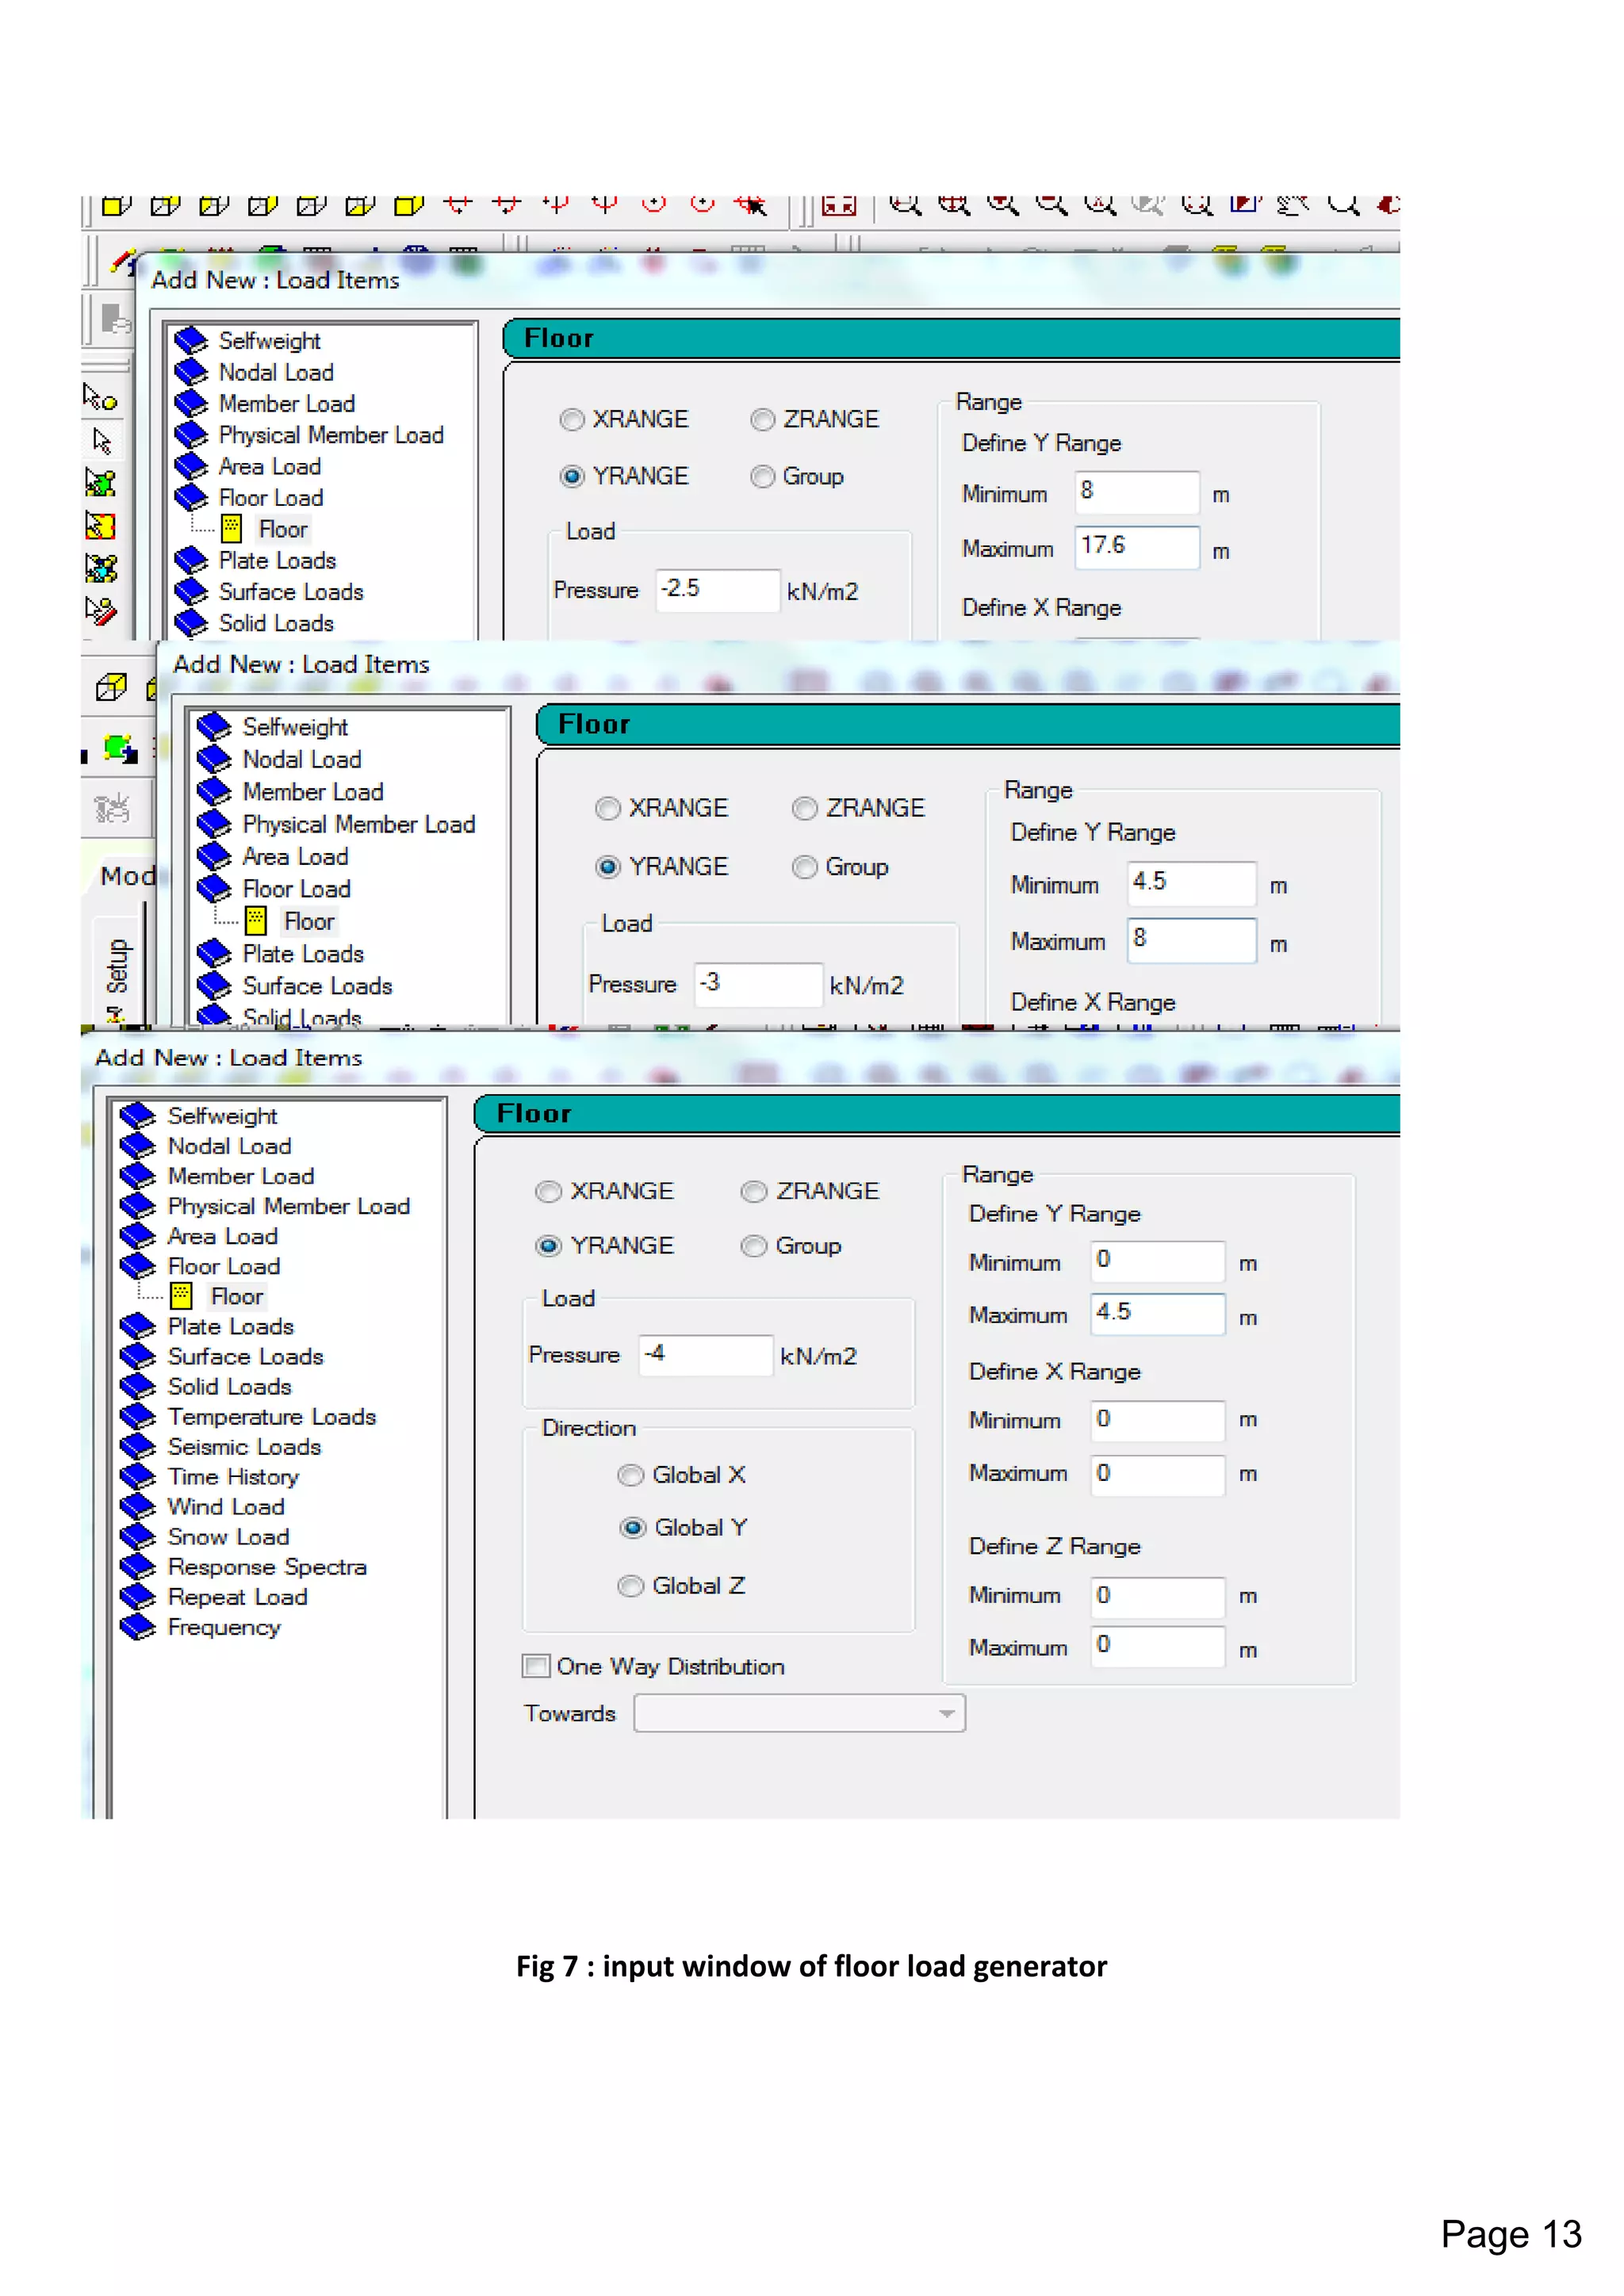The height and width of the screenshot is (2296, 1624).
Task: Click the green plate with arrow icon
Action: coord(120,749)
